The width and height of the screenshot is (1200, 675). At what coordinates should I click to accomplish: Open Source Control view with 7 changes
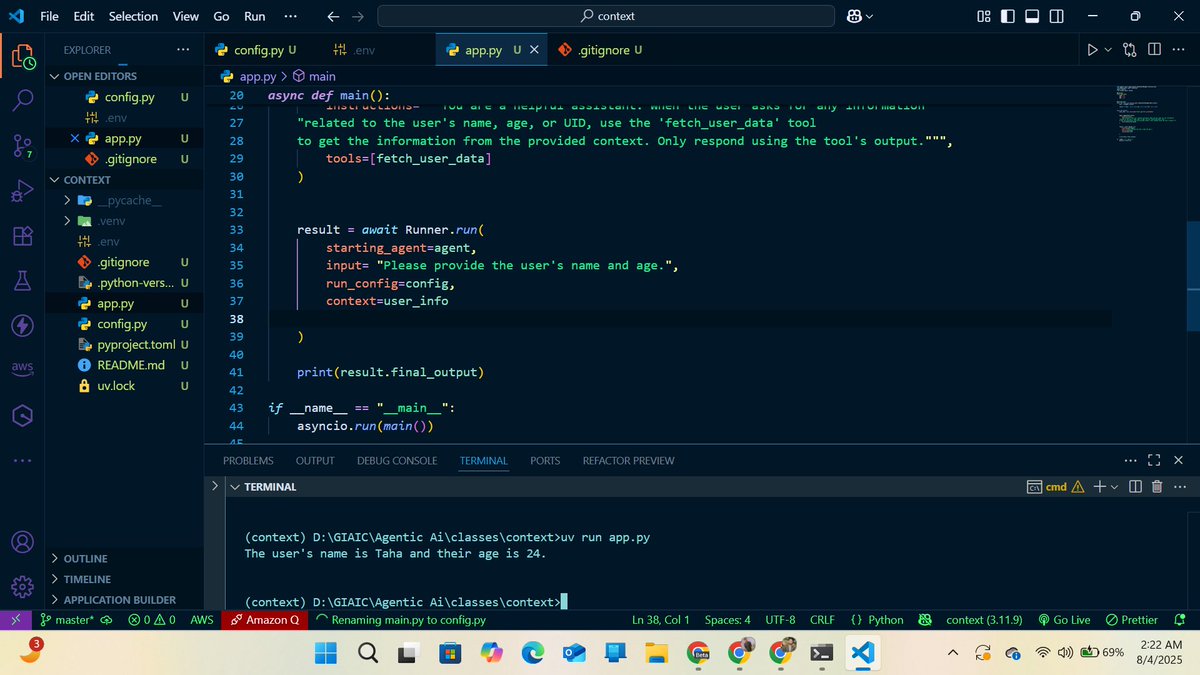coord(24,146)
